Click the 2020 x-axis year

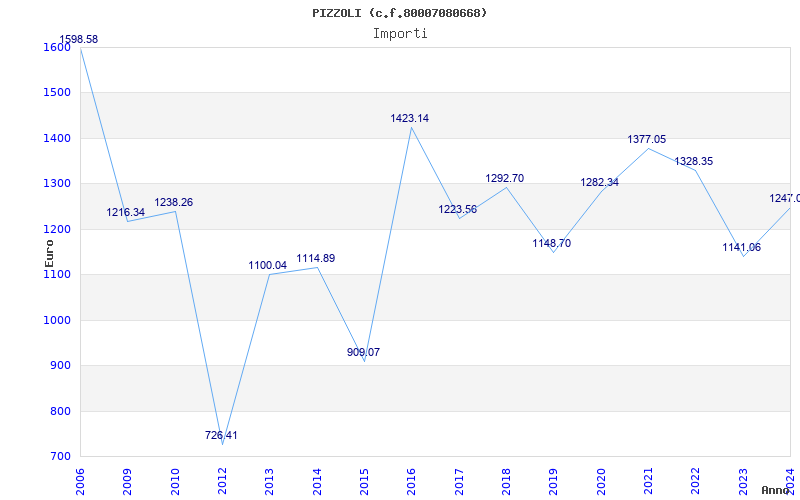[x=601, y=481]
